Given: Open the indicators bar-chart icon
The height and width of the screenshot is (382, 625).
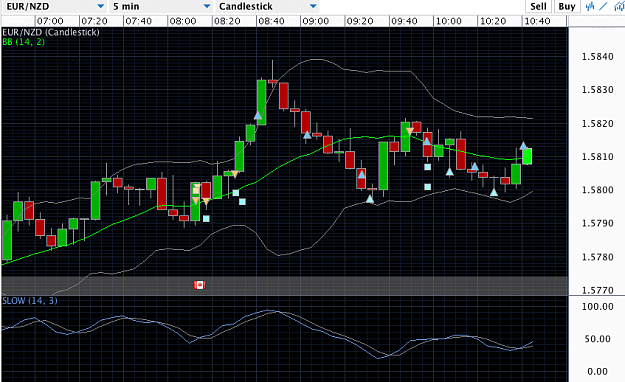Looking at the screenshot, I should click(x=590, y=6).
